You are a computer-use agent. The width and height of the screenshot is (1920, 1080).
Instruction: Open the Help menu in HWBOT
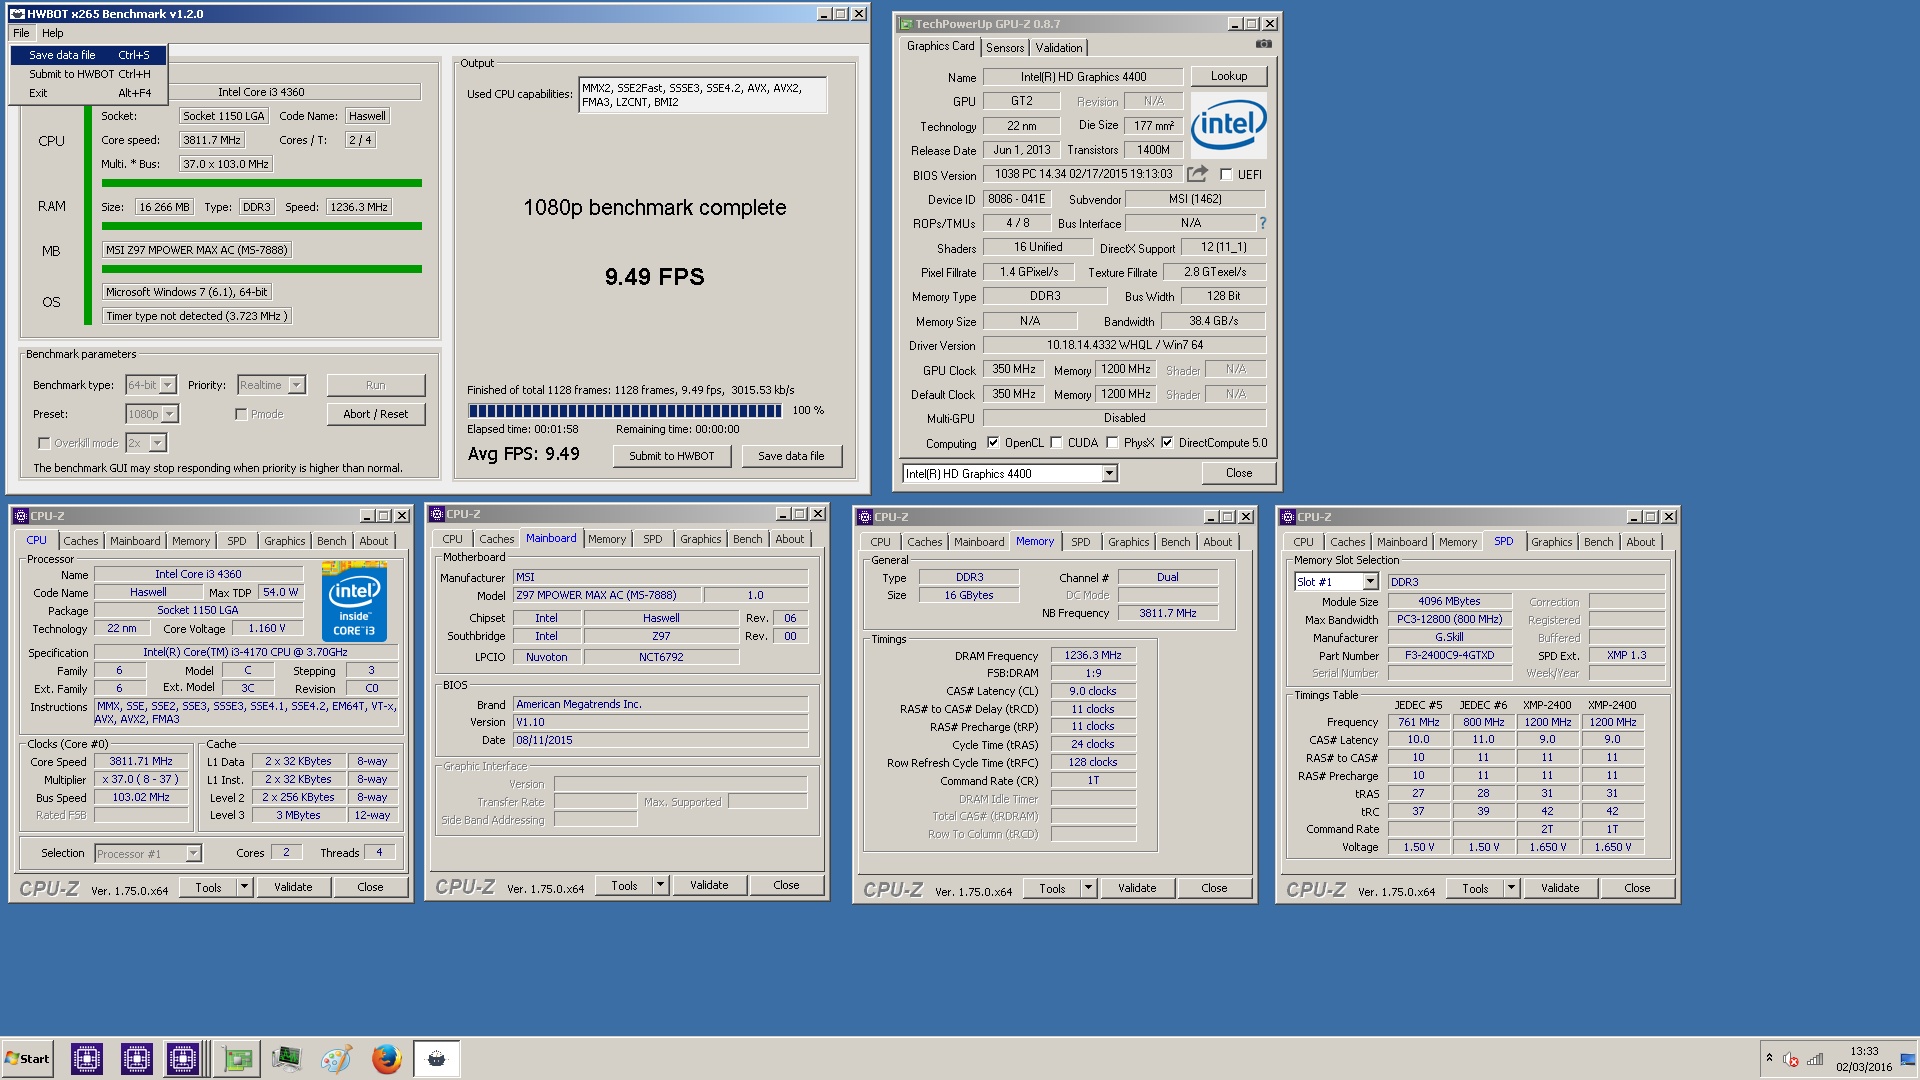tap(53, 33)
